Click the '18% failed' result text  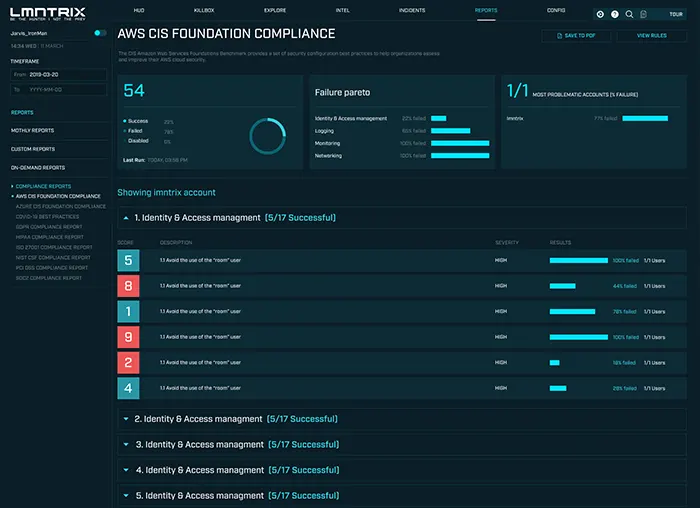click(624, 363)
